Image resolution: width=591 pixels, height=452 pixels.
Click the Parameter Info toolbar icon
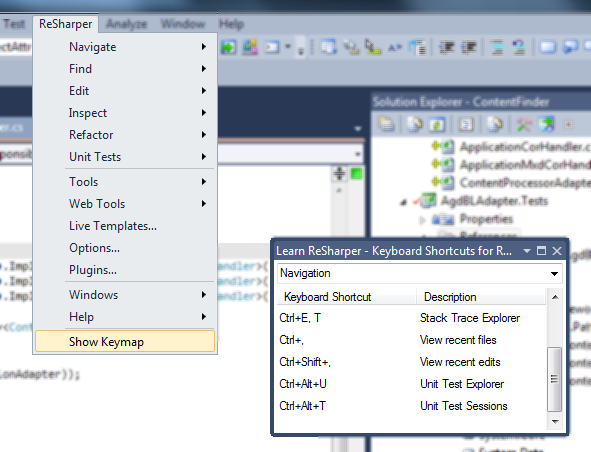coord(351,47)
